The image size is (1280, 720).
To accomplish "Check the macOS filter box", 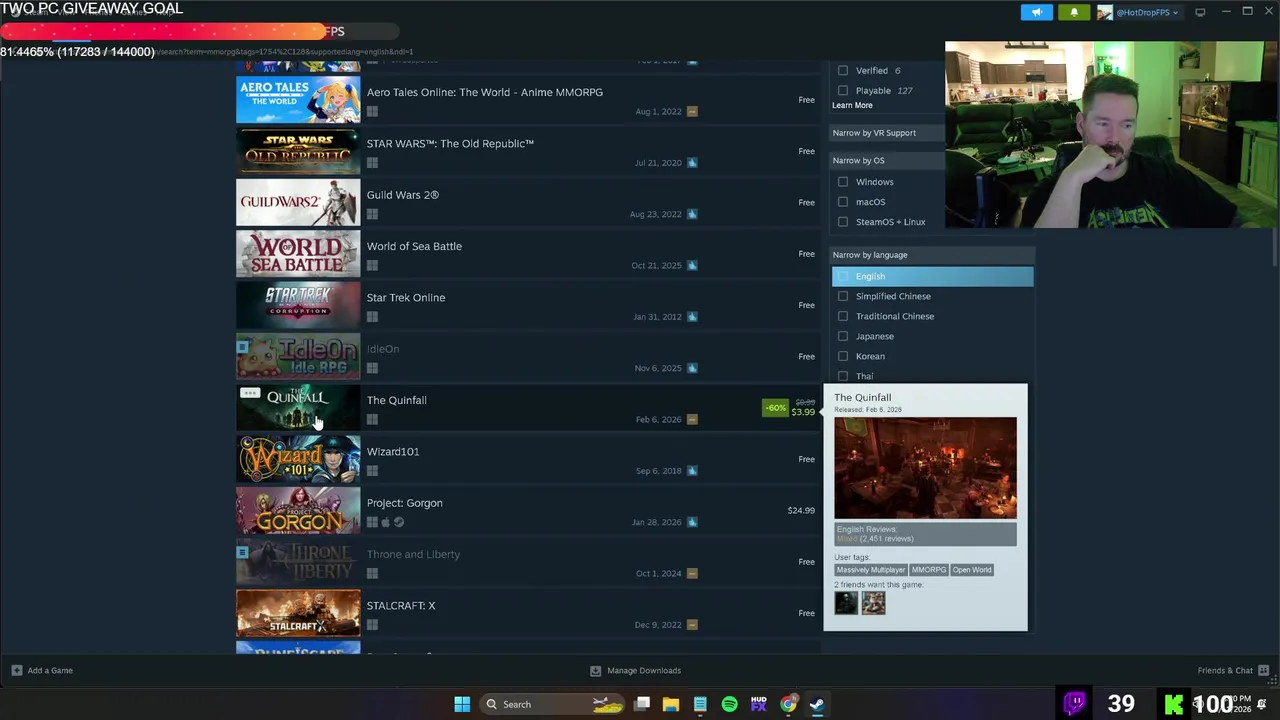I will click(x=843, y=202).
